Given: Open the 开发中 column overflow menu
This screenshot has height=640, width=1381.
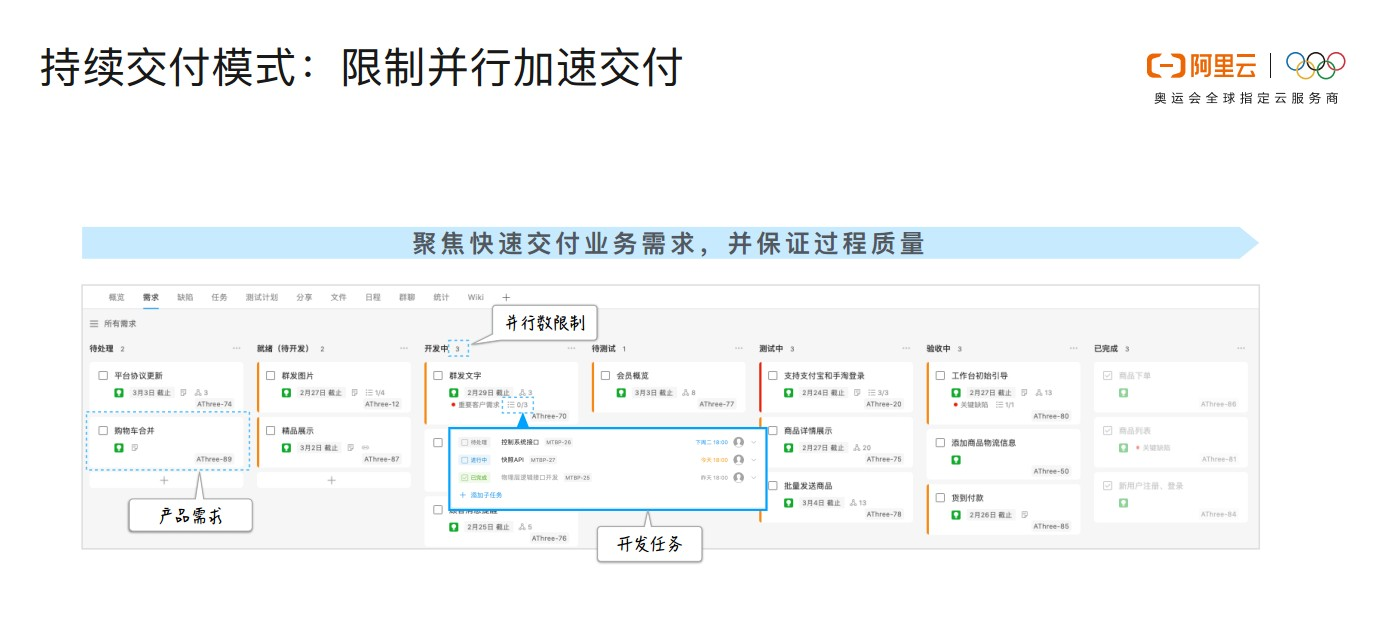Looking at the screenshot, I should point(571,346).
